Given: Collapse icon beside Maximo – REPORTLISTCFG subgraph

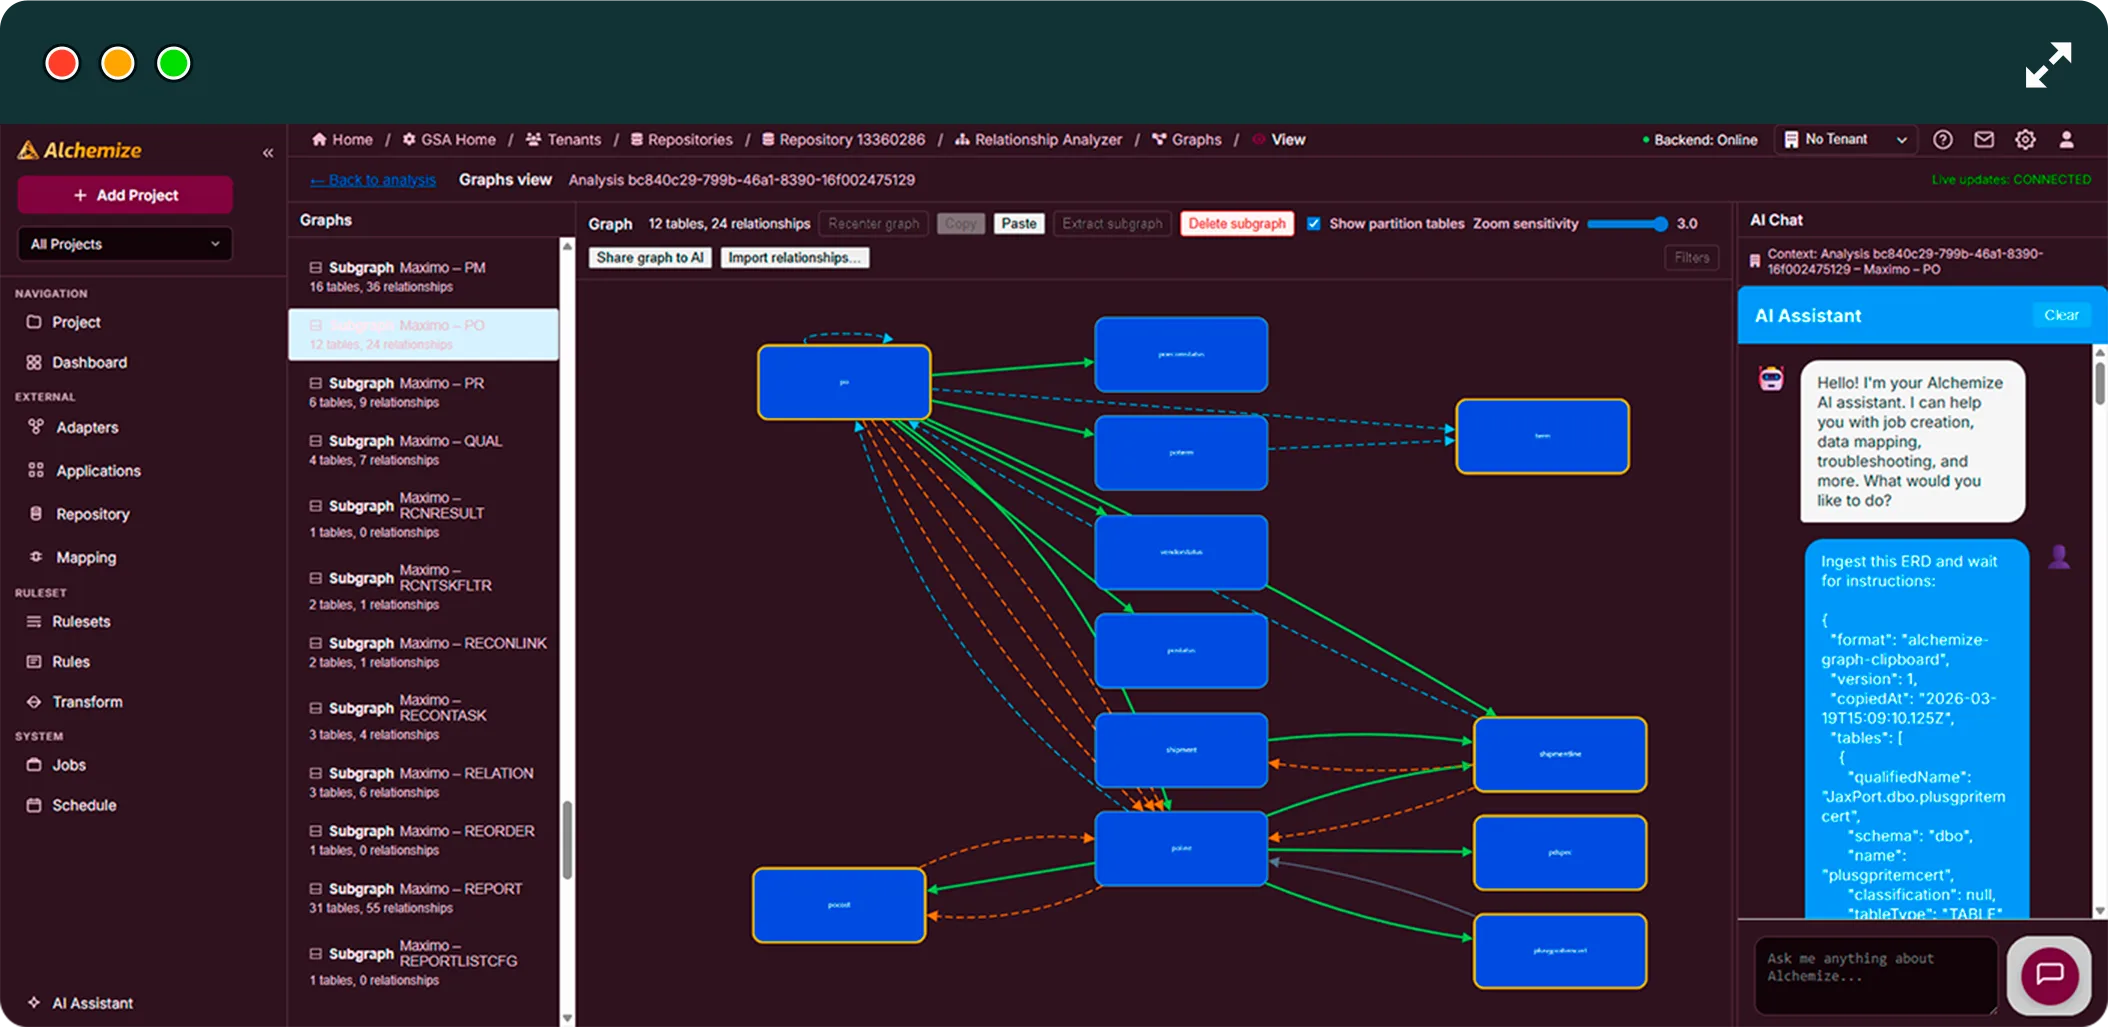Looking at the screenshot, I should click(316, 954).
